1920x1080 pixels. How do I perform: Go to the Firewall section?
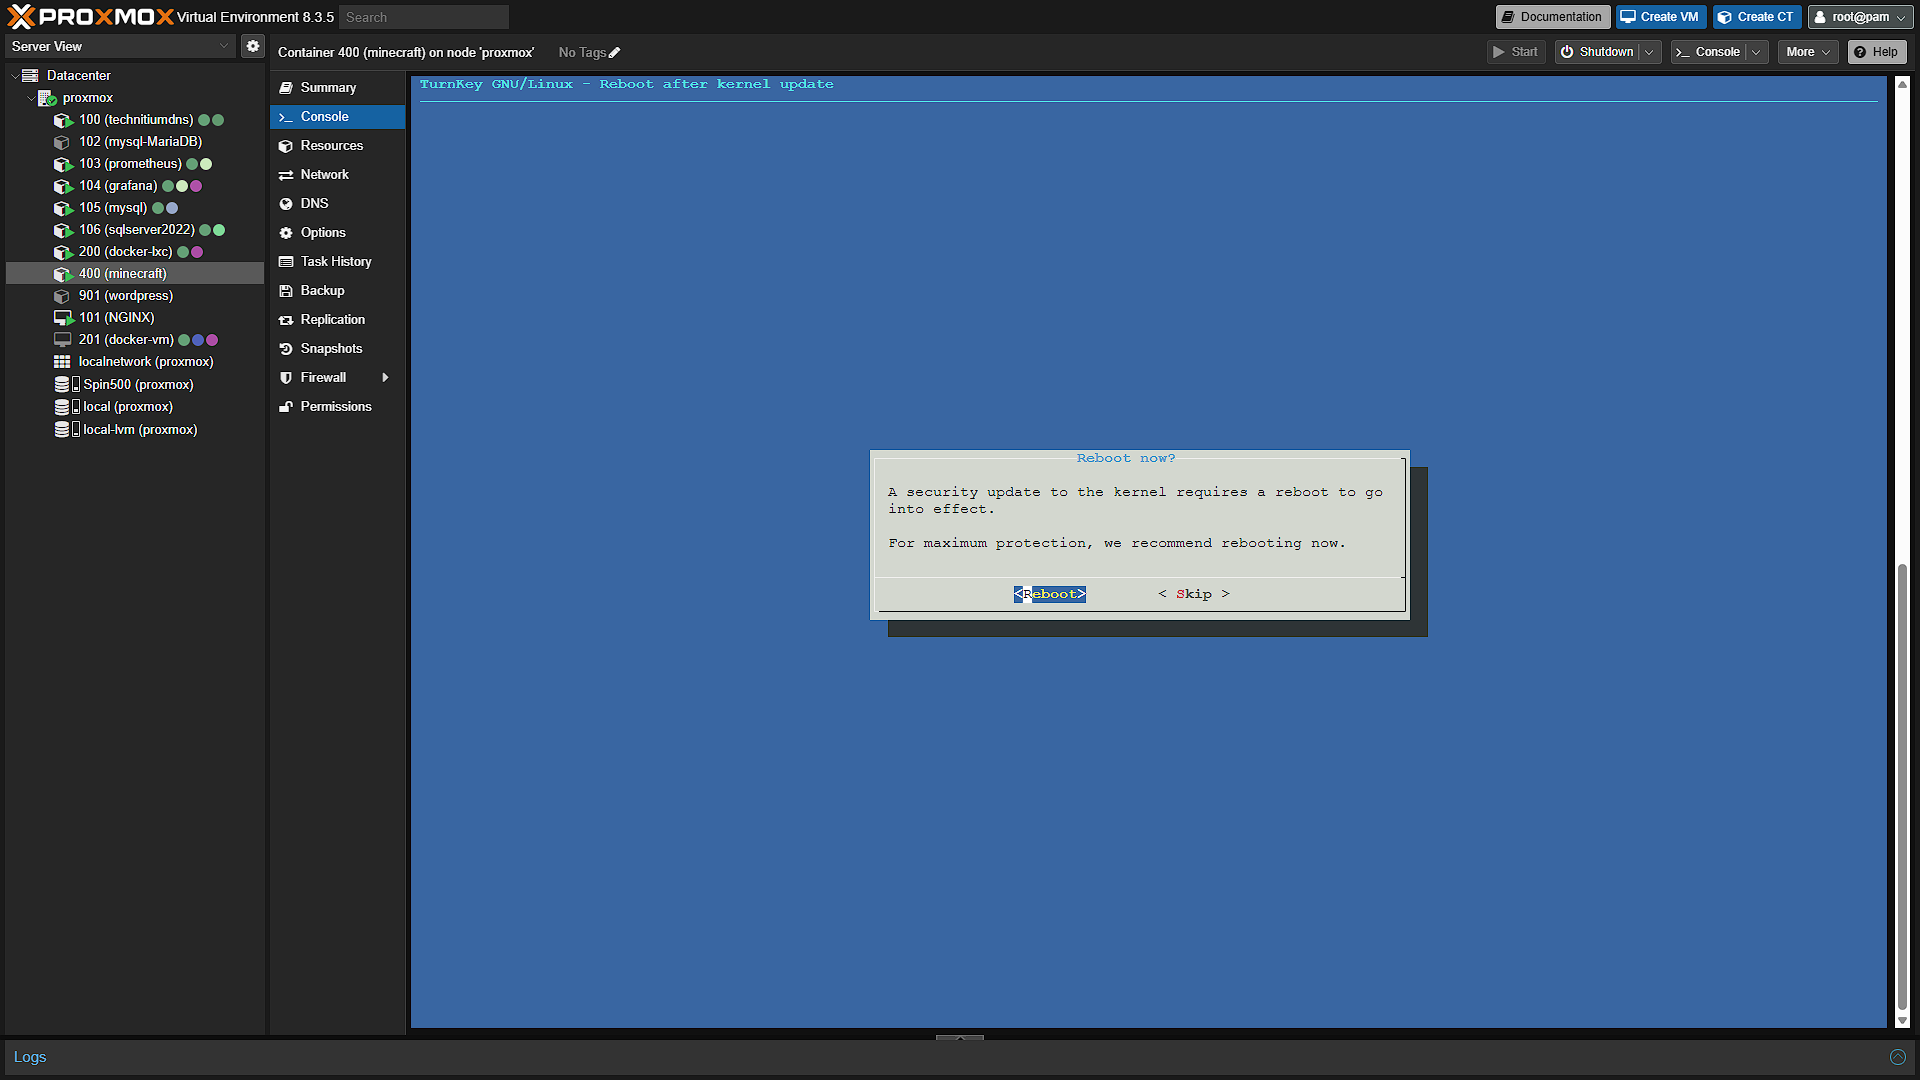coord(337,378)
